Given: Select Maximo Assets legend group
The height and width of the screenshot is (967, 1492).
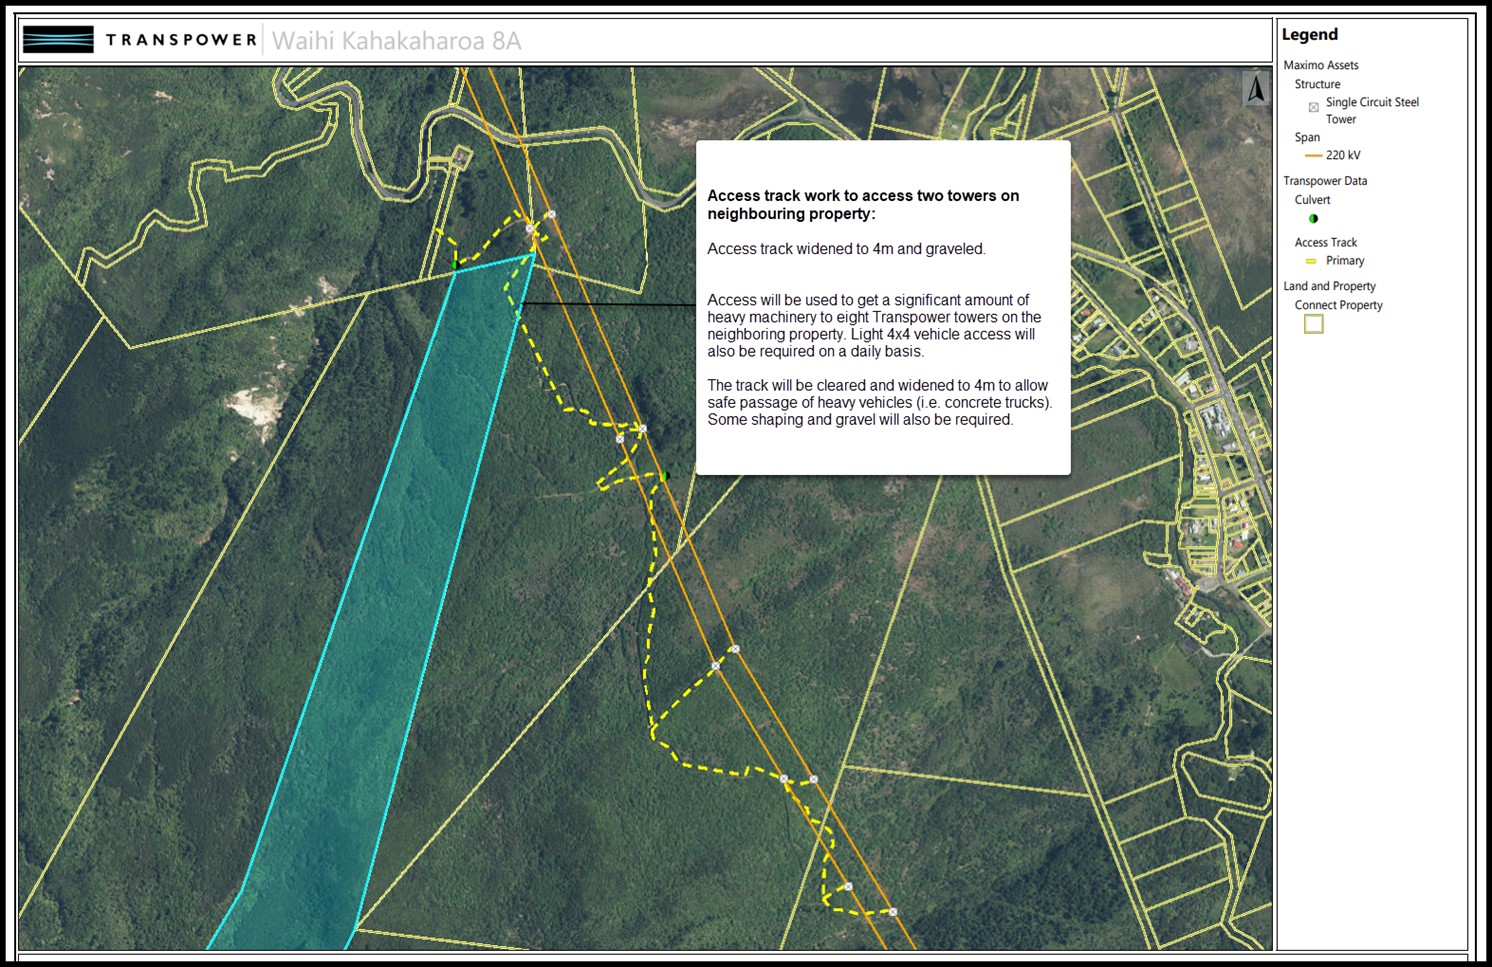Looking at the screenshot, I should [x=1320, y=65].
